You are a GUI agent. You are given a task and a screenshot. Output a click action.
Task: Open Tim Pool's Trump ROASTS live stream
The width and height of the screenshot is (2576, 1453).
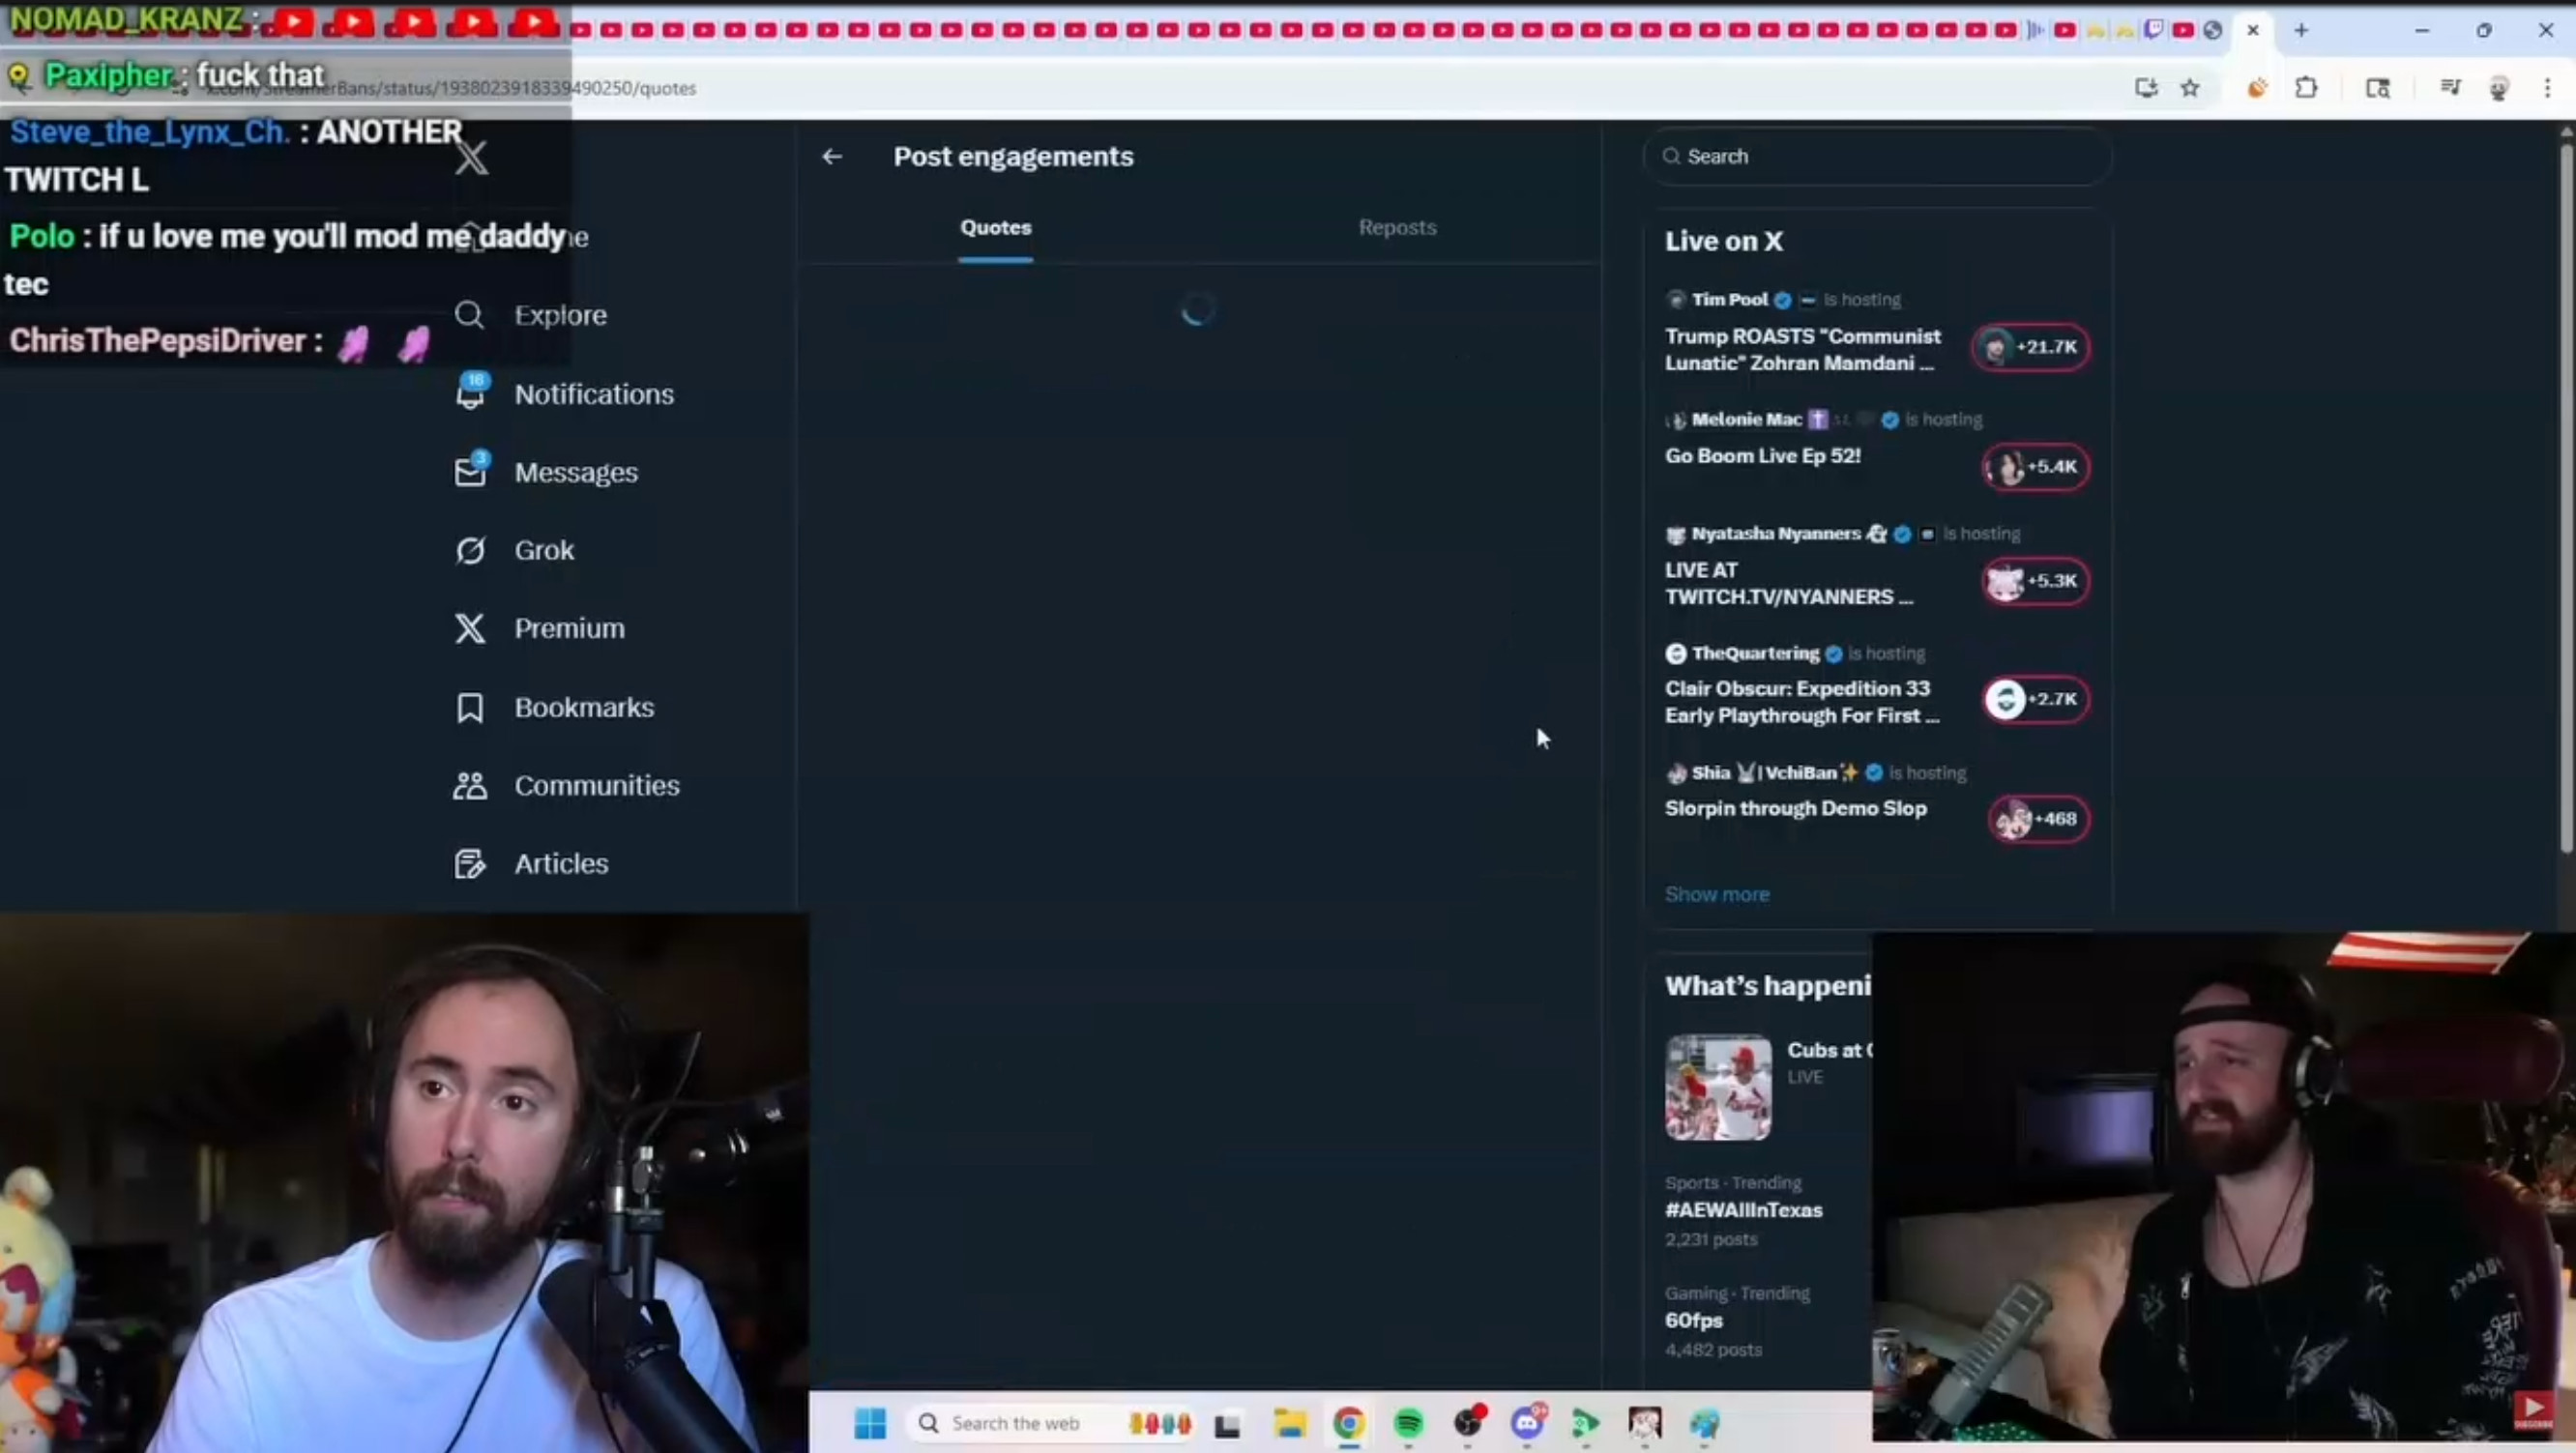click(x=1802, y=349)
